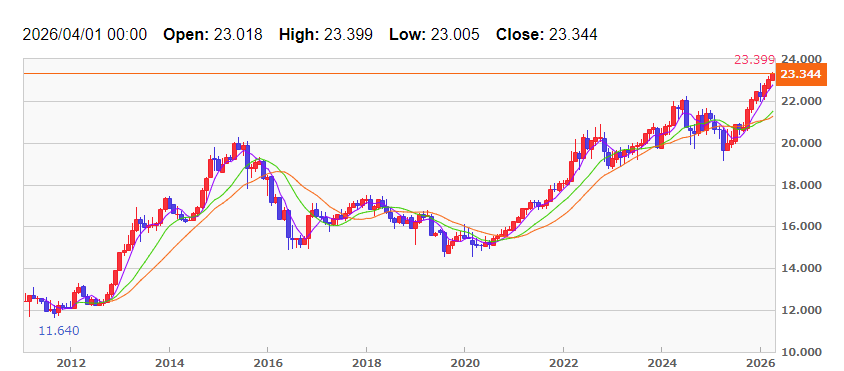
Task: Click the orange 23.344 current price tag
Action: pyautogui.click(x=801, y=74)
